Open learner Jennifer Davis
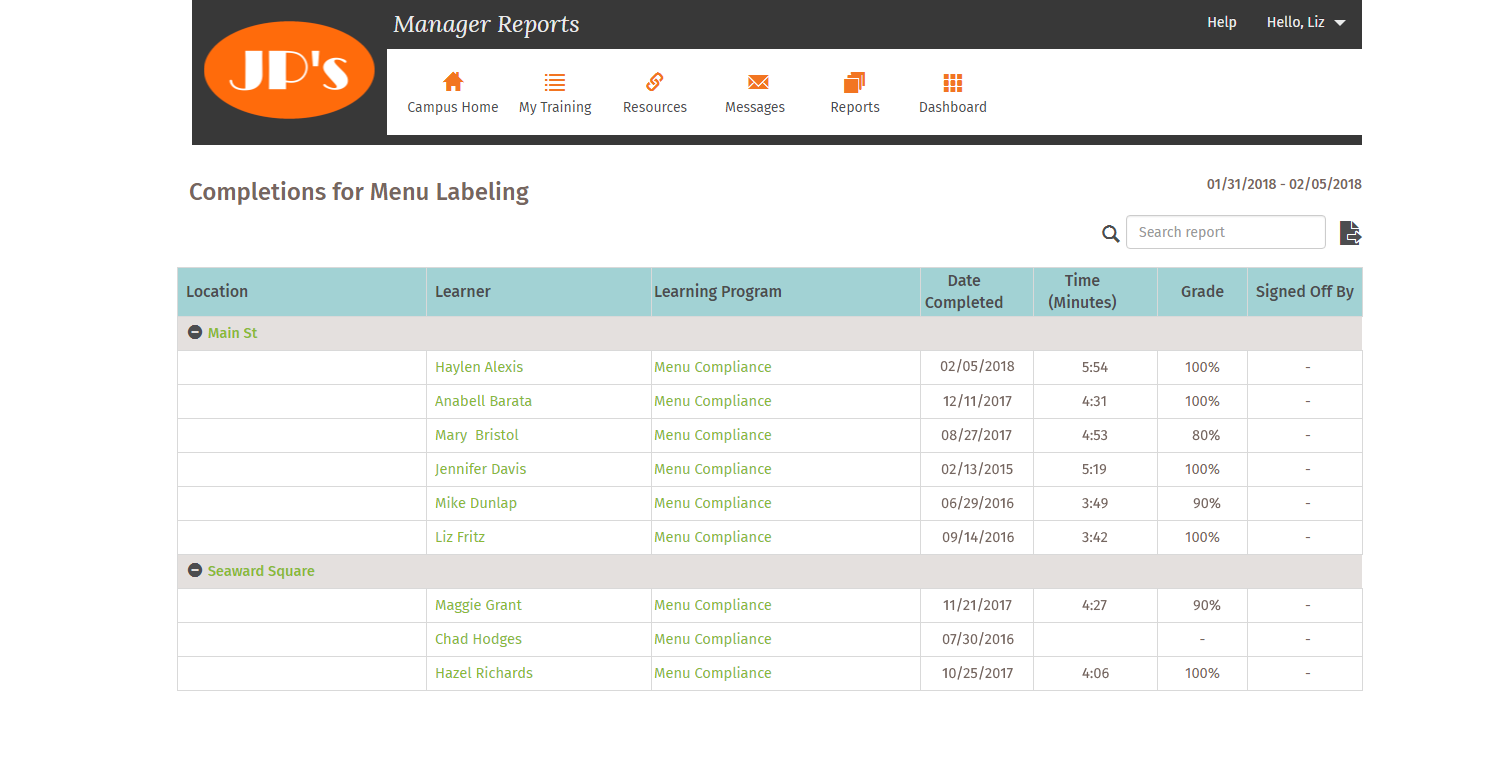Viewport: 1490px width, 774px height. (x=480, y=469)
